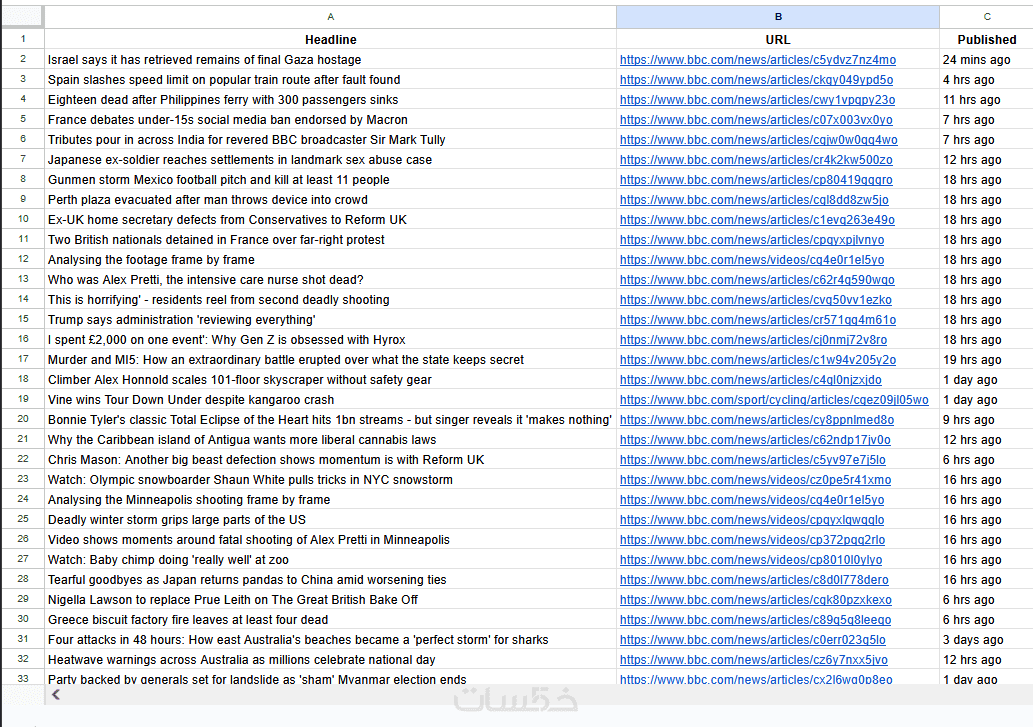Open the c89g5g8leeqo article link
The height and width of the screenshot is (727, 1033).
(756, 620)
